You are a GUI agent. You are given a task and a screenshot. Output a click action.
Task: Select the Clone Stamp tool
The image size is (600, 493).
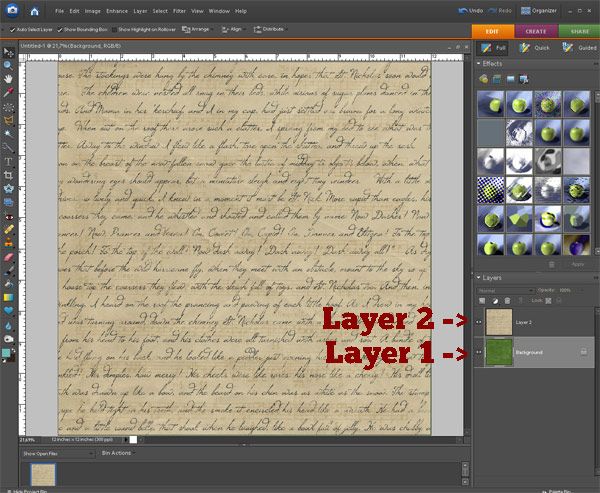tap(8, 243)
